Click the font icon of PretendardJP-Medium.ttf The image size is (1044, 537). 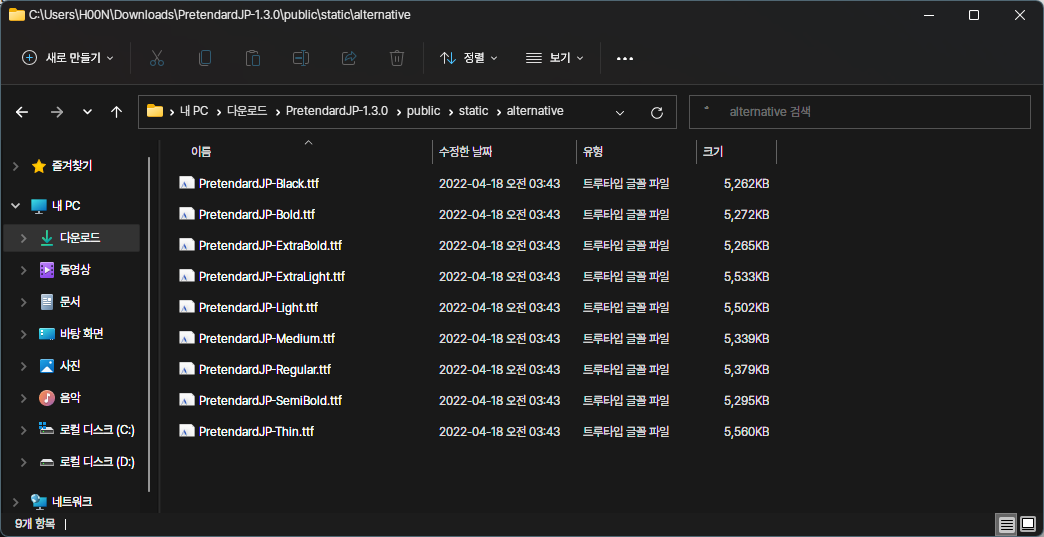pos(186,338)
